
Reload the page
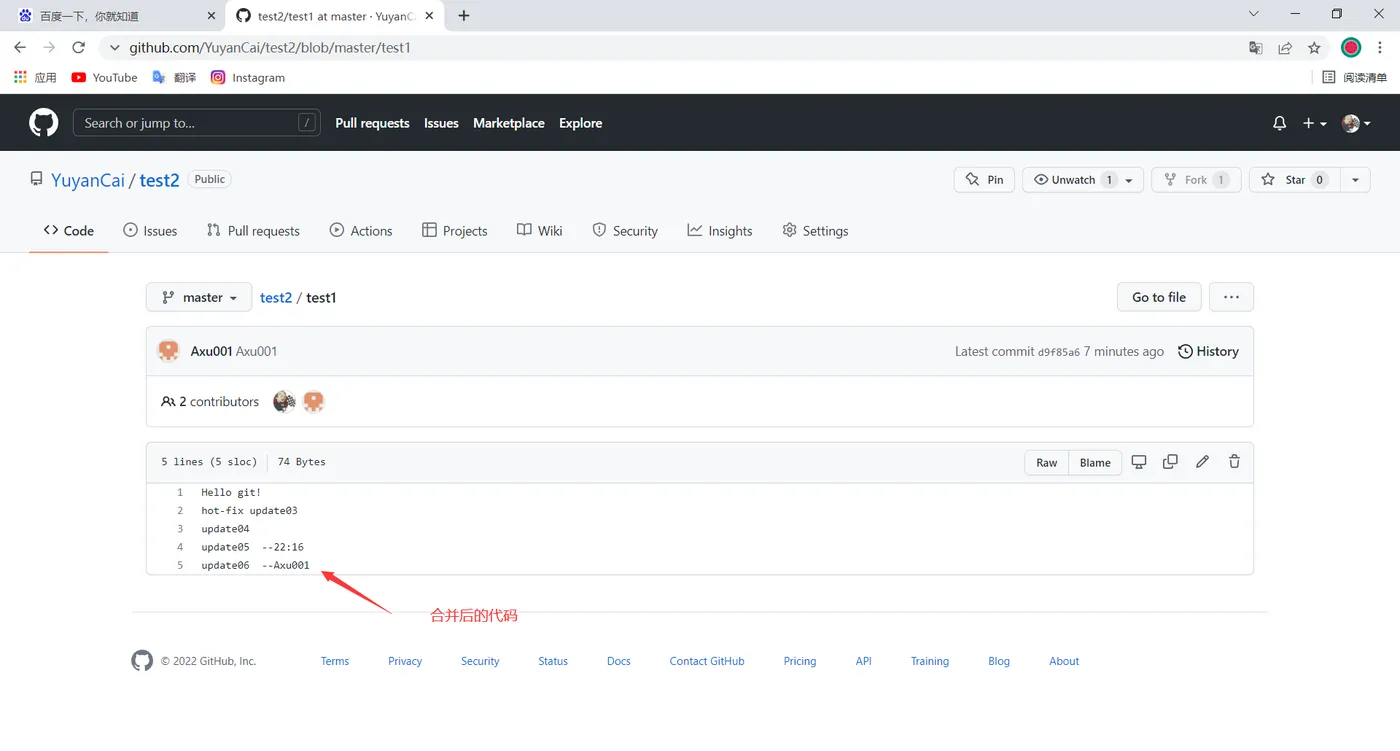tap(78, 47)
